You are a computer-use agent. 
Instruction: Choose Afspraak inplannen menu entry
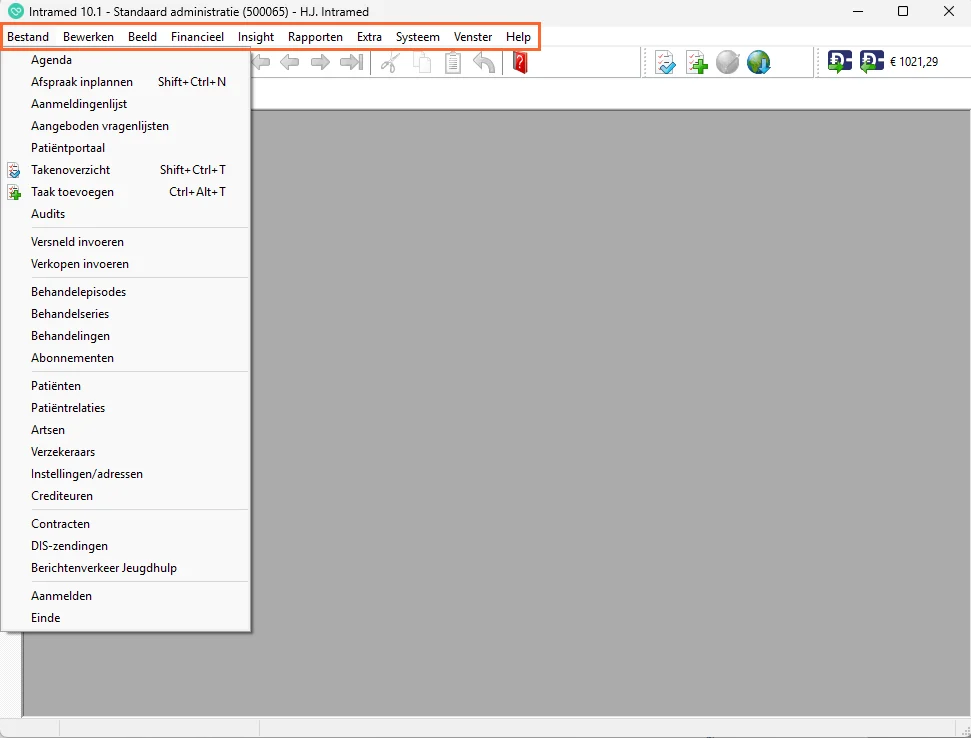(x=82, y=82)
